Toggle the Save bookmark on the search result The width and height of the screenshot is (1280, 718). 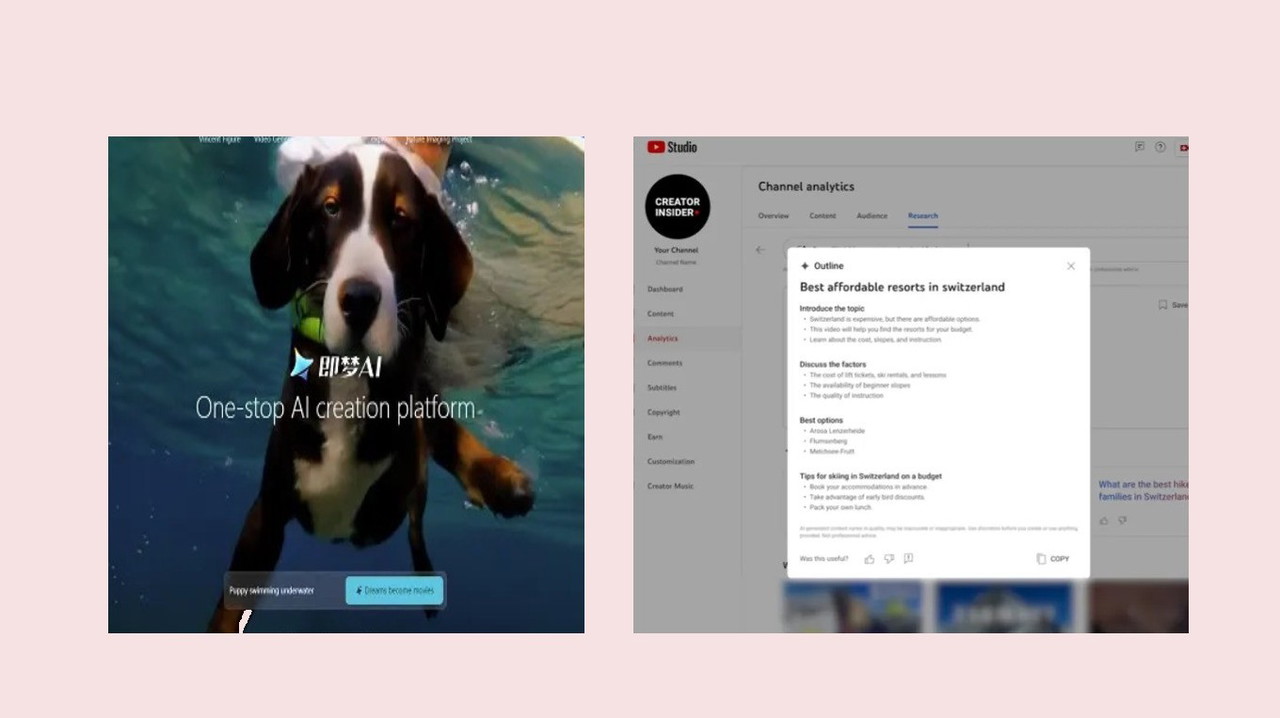[x=1163, y=305]
